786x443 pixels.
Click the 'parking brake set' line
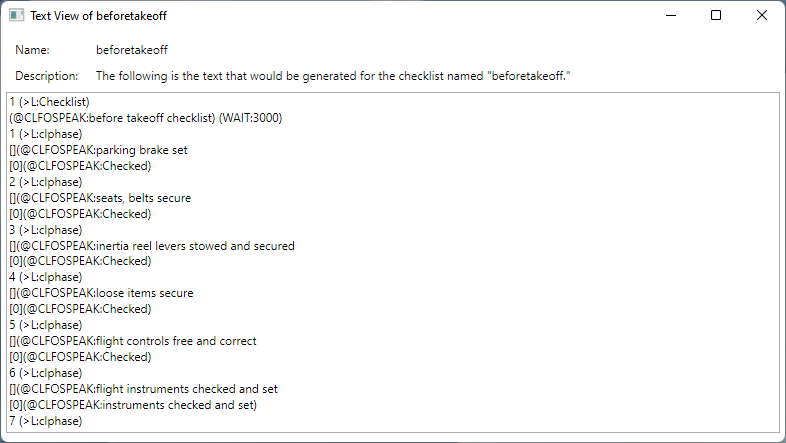[x=98, y=150]
